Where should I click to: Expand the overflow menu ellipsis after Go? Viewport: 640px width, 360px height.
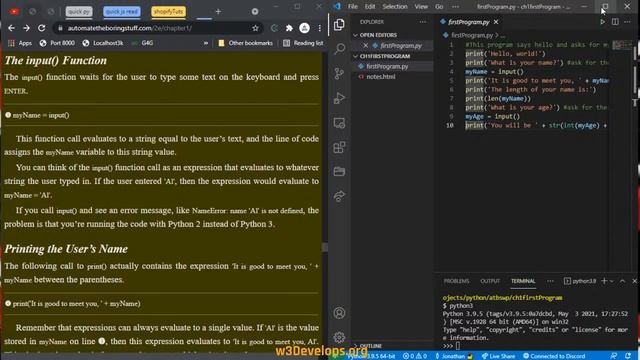(455, 7)
